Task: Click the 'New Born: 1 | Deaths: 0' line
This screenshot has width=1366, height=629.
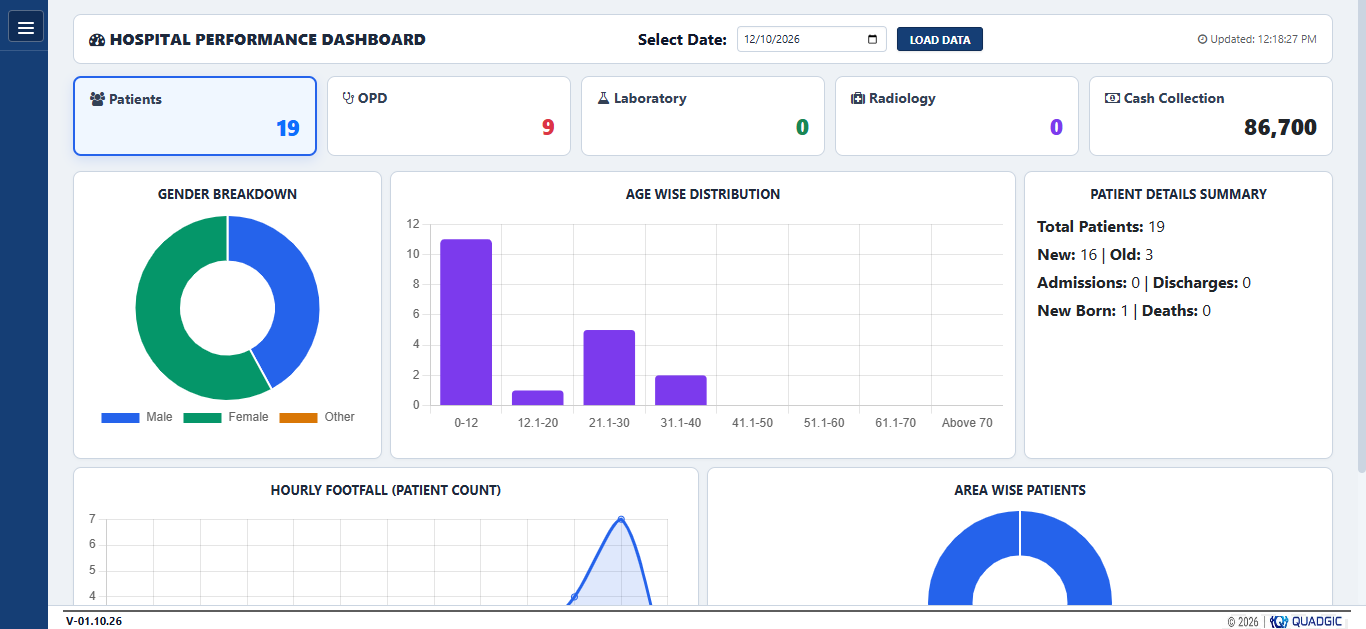Action: click(1124, 311)
